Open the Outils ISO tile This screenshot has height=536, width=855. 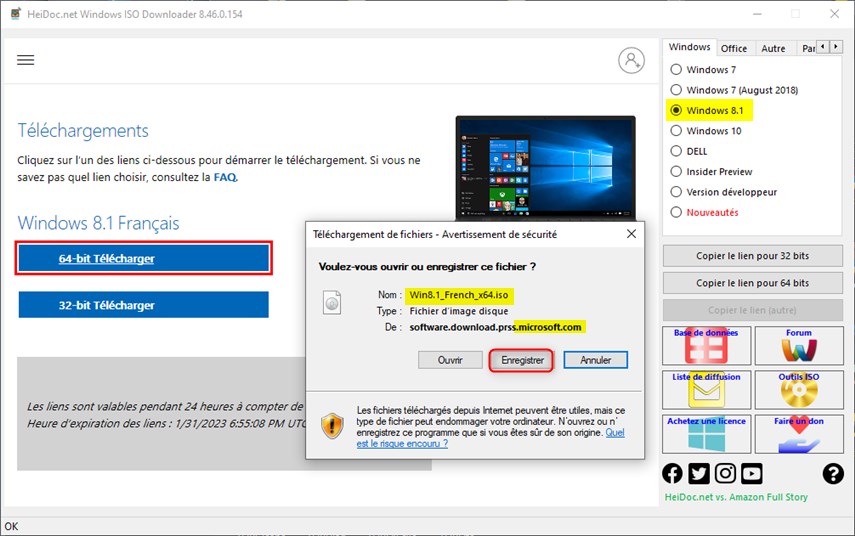click(x=799, y=390)
